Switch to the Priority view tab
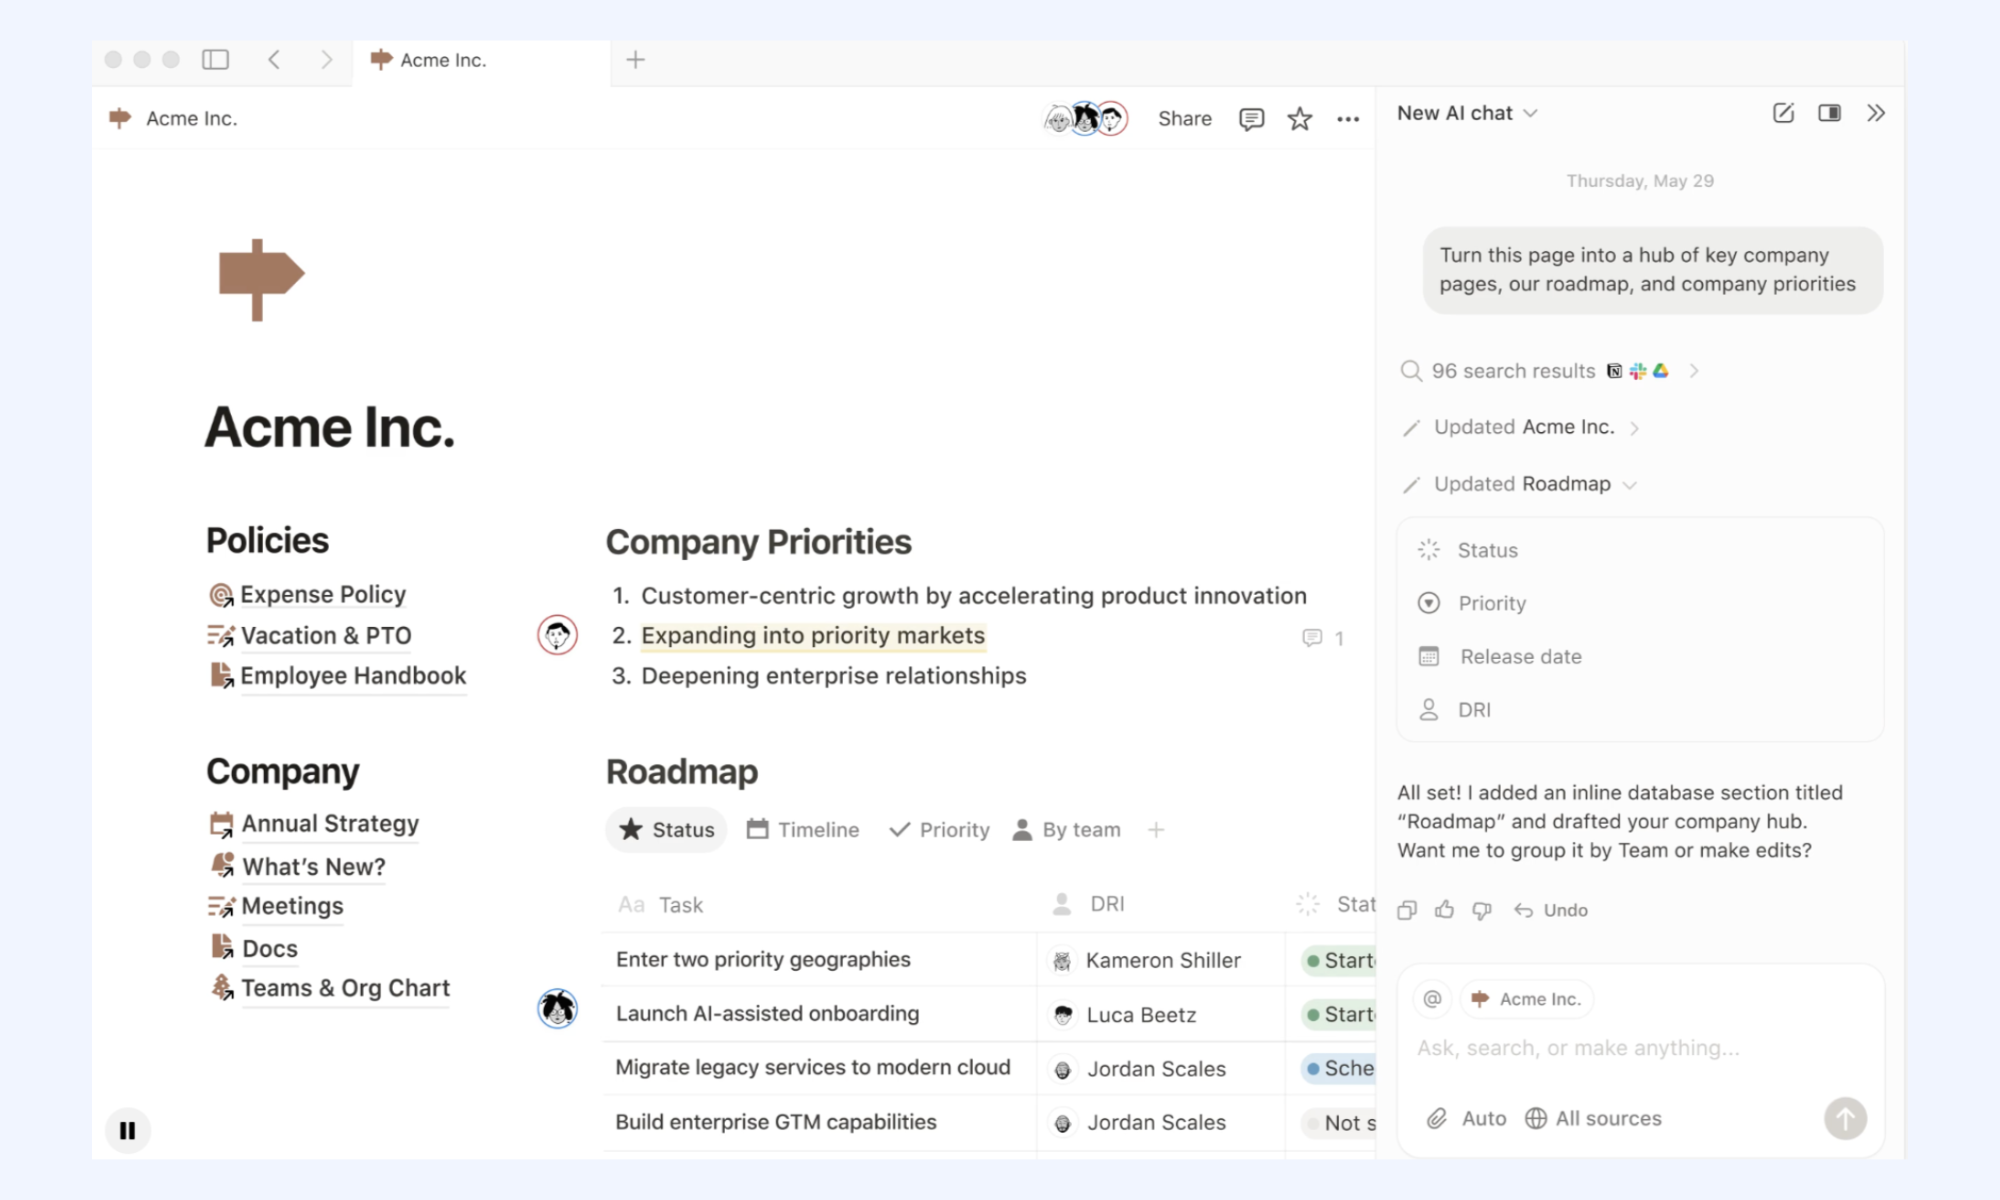Image resolution: width=2000 pixels, height=1200 pixels. tap(939, 830)
